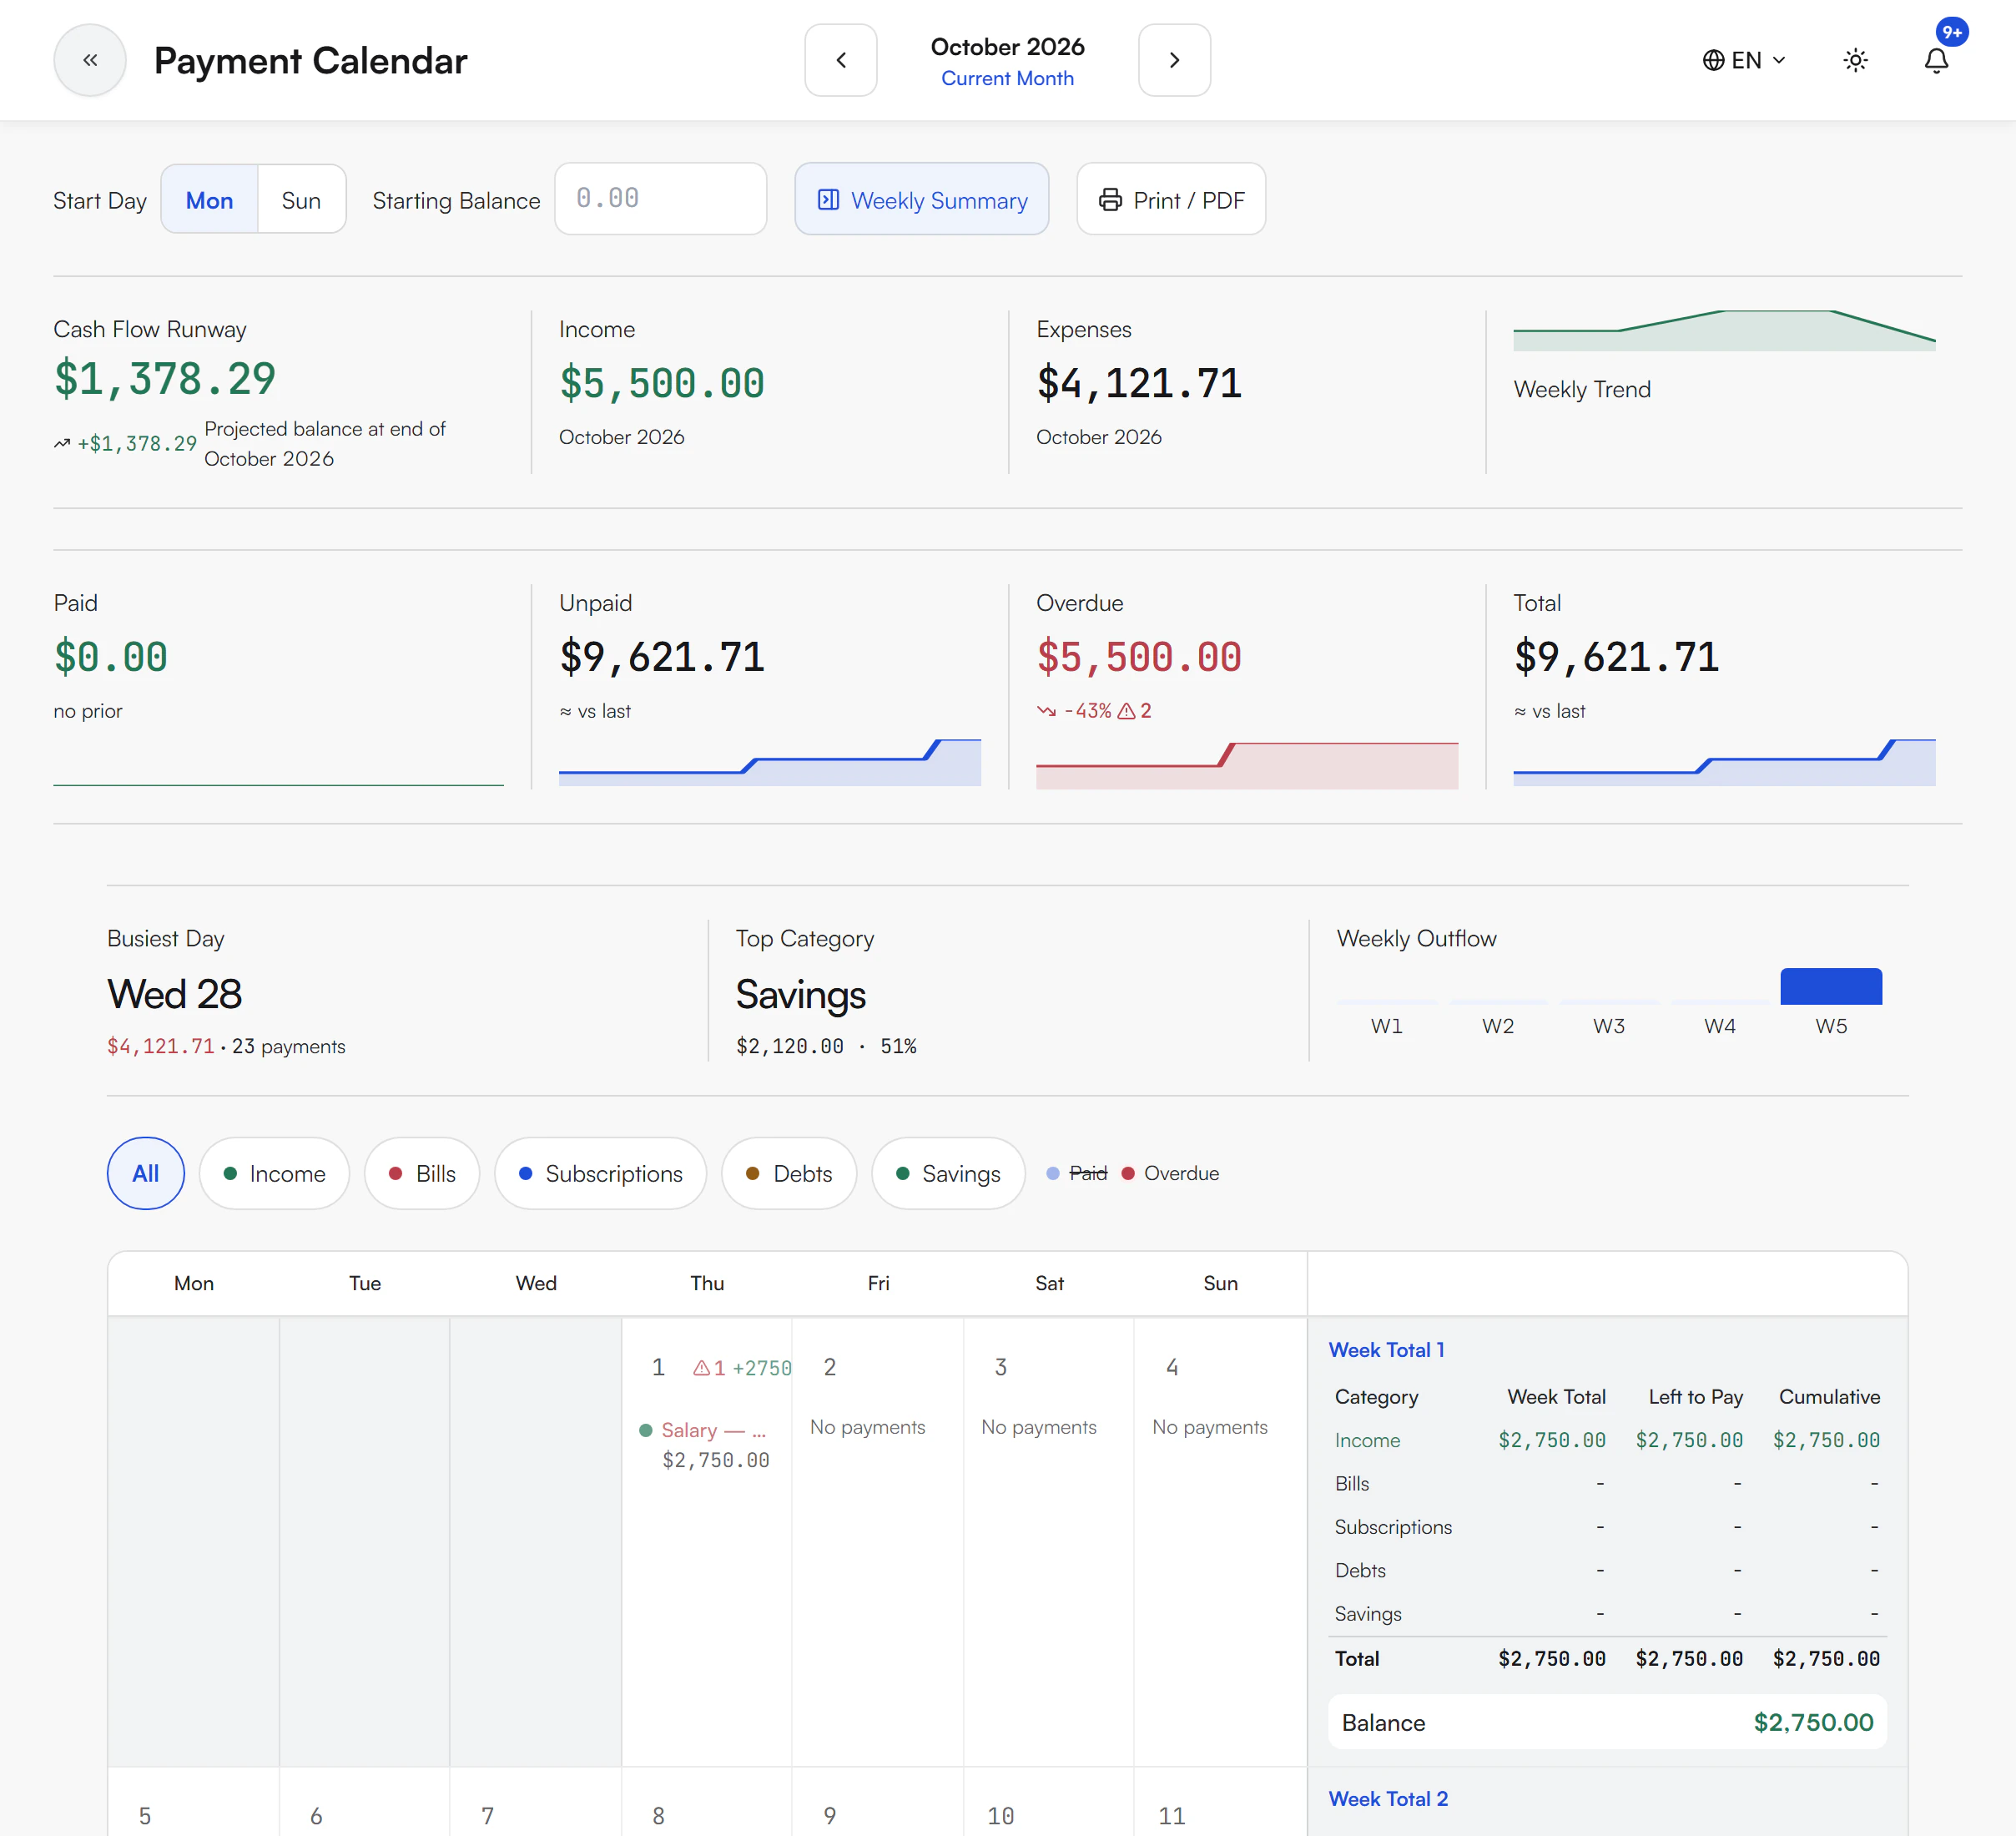Click the Top Category Savings value
2016x1836 pixels.
[801, 994]
